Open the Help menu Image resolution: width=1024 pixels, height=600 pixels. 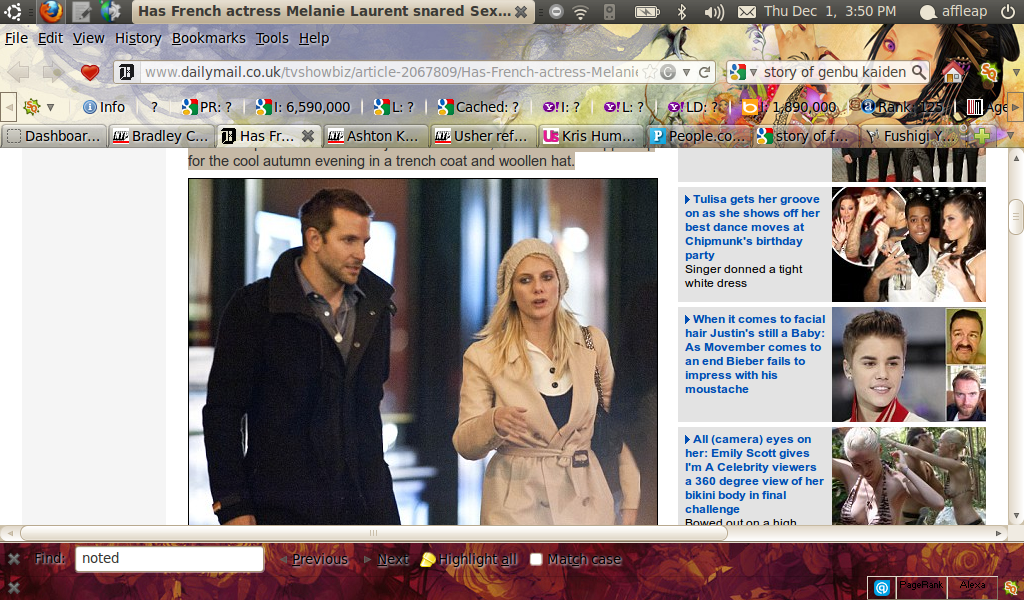pyautogui.click(x=314, y=39)
